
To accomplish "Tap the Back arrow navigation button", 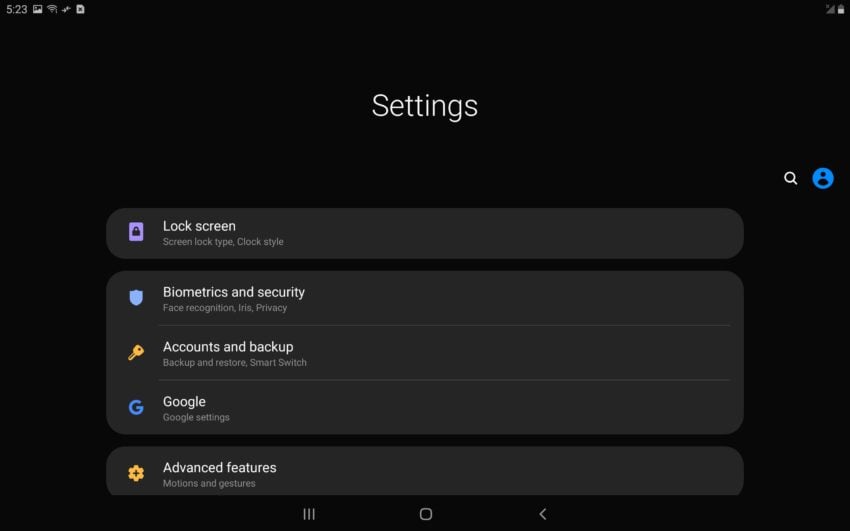I will click(x=543, y=514).
